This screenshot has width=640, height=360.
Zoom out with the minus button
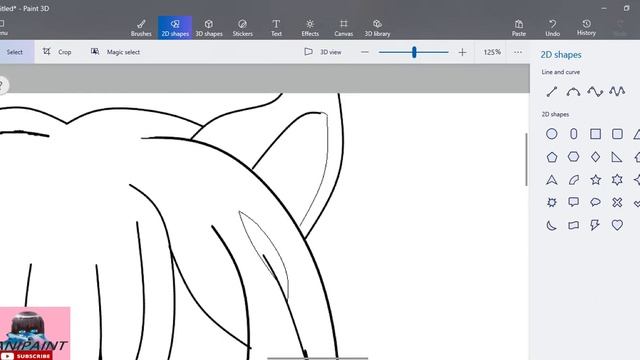click(365, 52)
